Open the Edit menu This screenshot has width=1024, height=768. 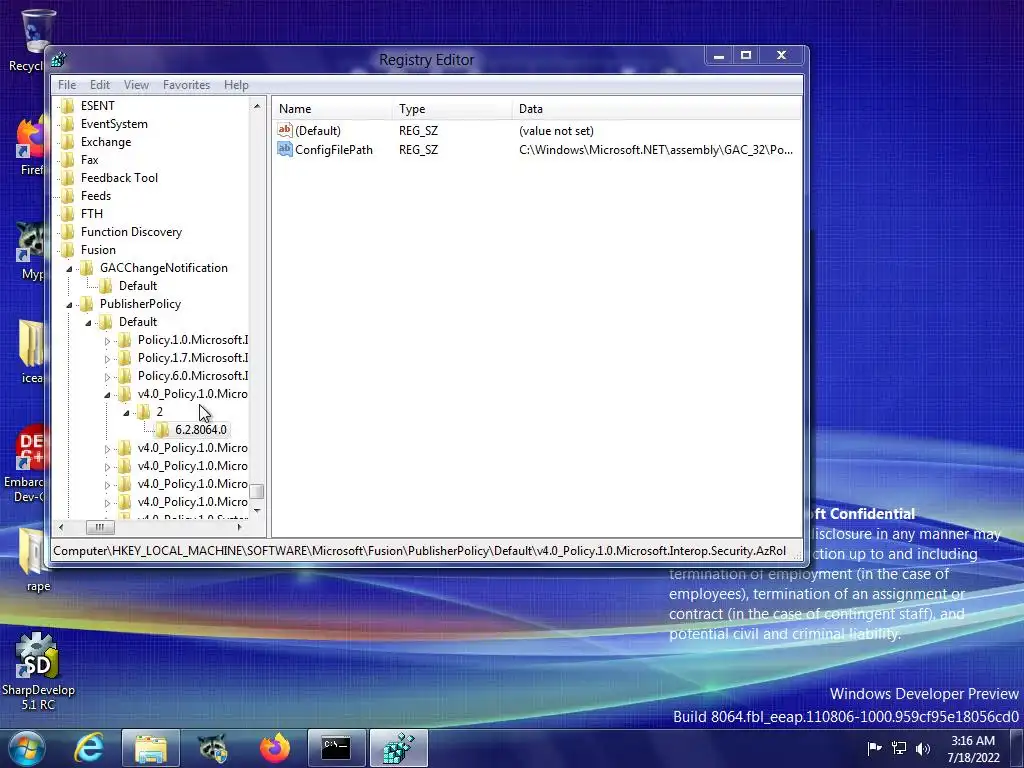pyautogui.click(x=100, y=85)
